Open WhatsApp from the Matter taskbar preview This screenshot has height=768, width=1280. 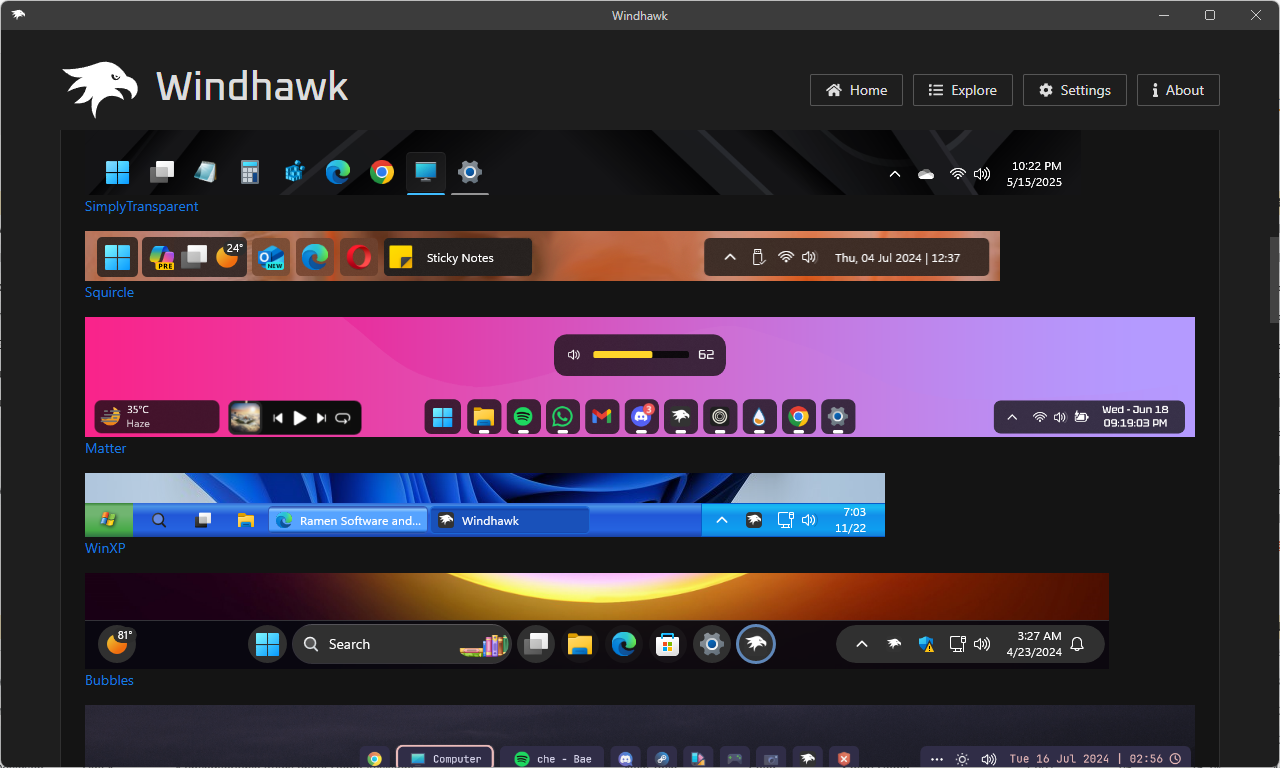click(562, 417)
